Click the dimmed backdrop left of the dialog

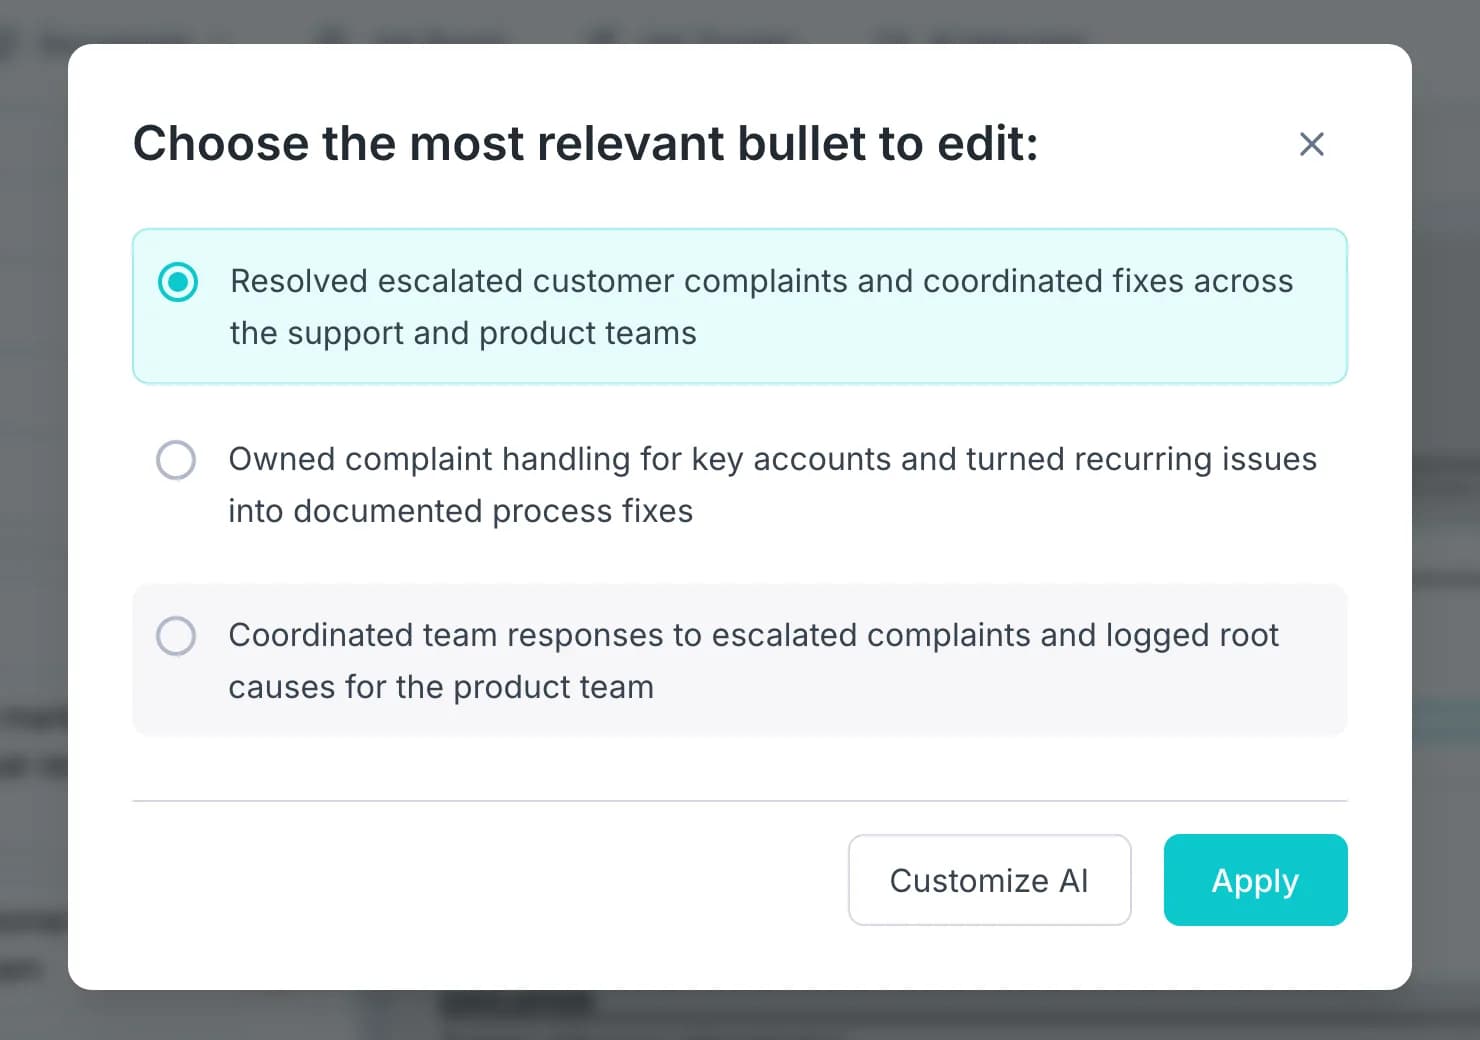33,520
